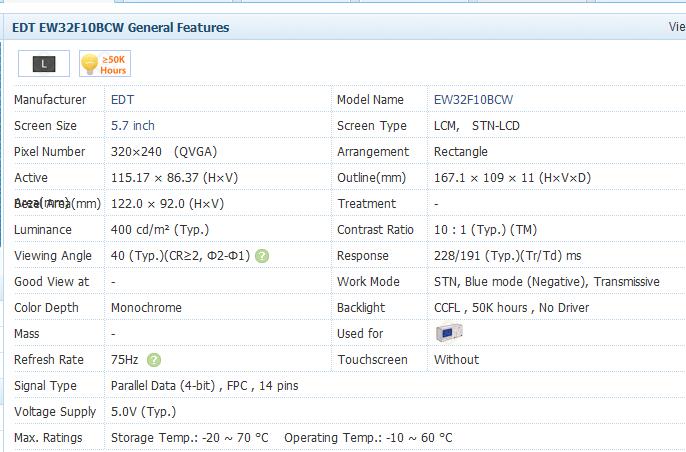Click the Refresh Rate row label
This screenshot has width=686, height=452.
[x=49, y=360]
